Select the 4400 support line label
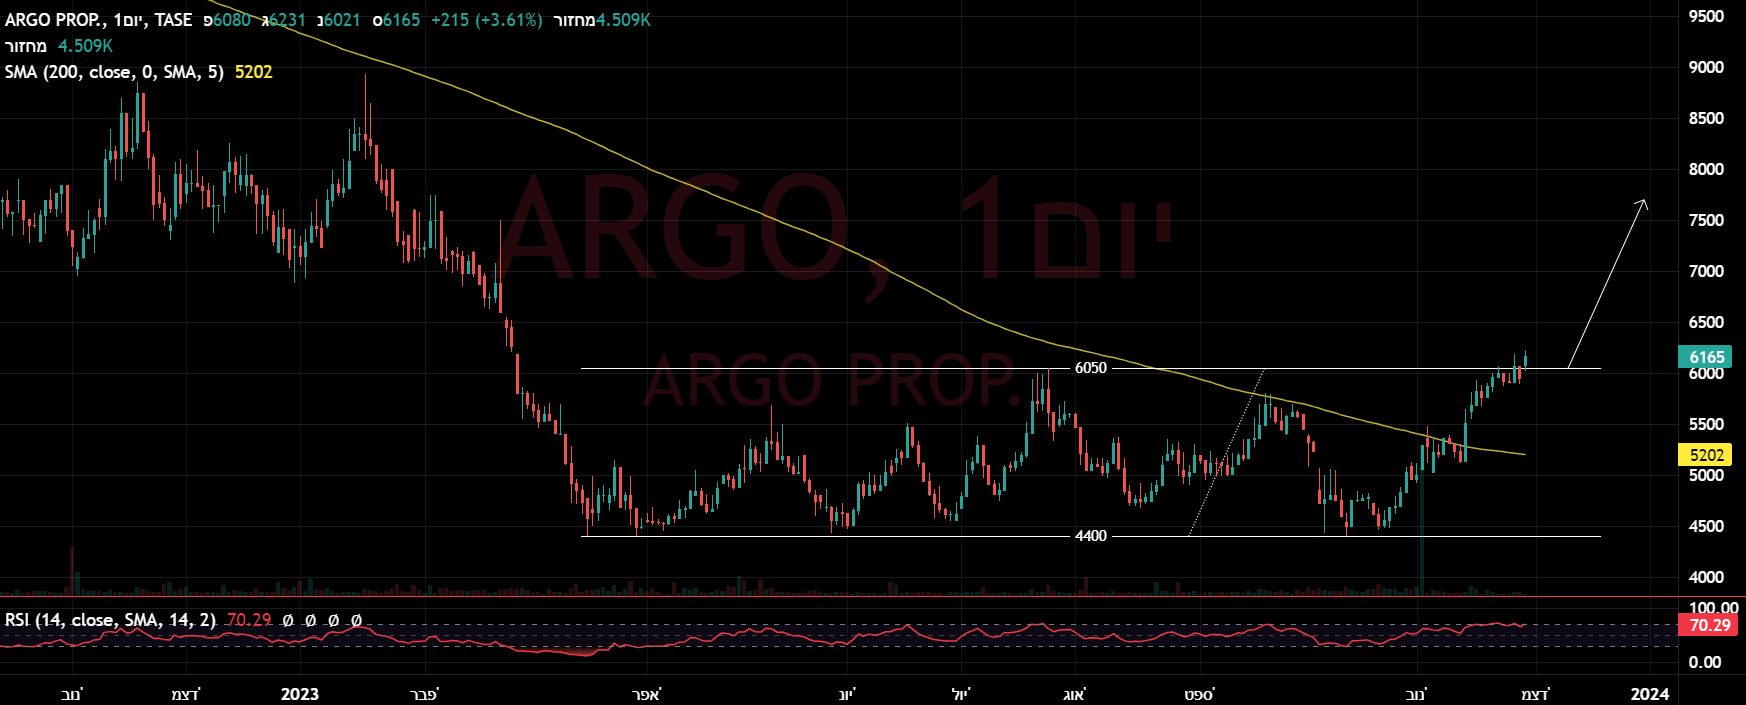This screenshot has width=1746, height=705. pos(1091,536)
